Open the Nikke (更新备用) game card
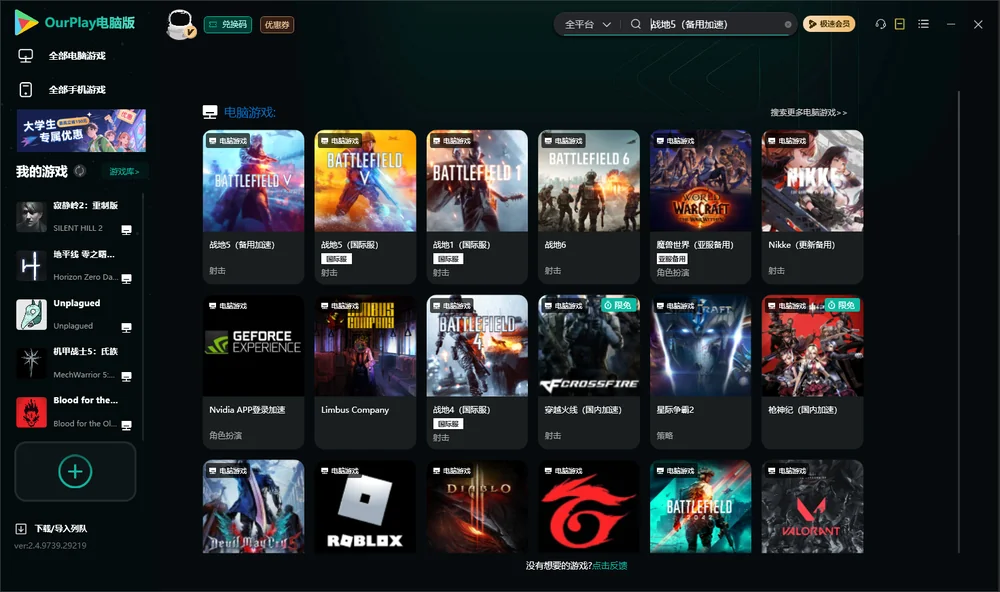Screen dimensions: 1000x592 click(812, 207)
